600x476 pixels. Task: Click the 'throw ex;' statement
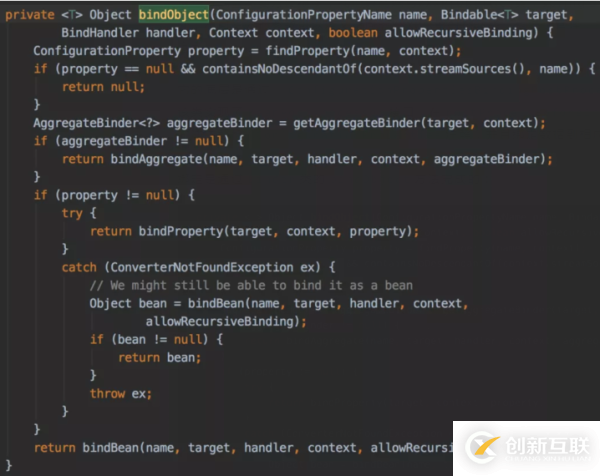121,393
